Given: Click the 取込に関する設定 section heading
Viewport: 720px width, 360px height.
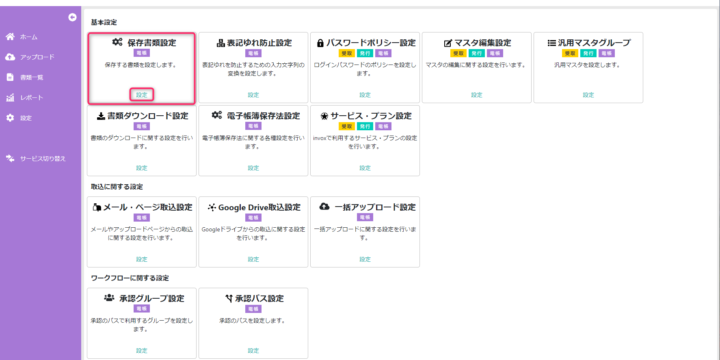Looking at the screenshot, I should click(x=117, y=187).
